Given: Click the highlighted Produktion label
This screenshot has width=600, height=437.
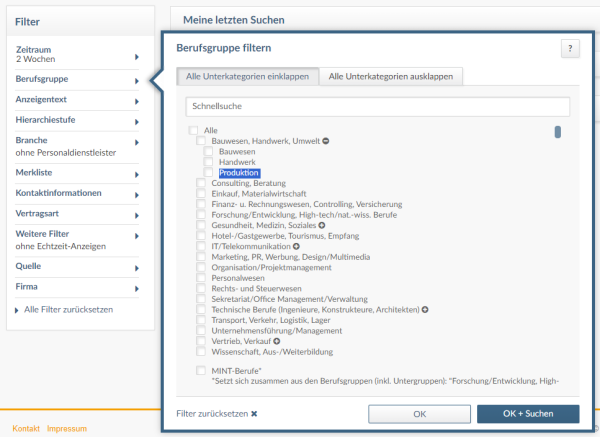Looking at the screenshot, I should (239, 173).
